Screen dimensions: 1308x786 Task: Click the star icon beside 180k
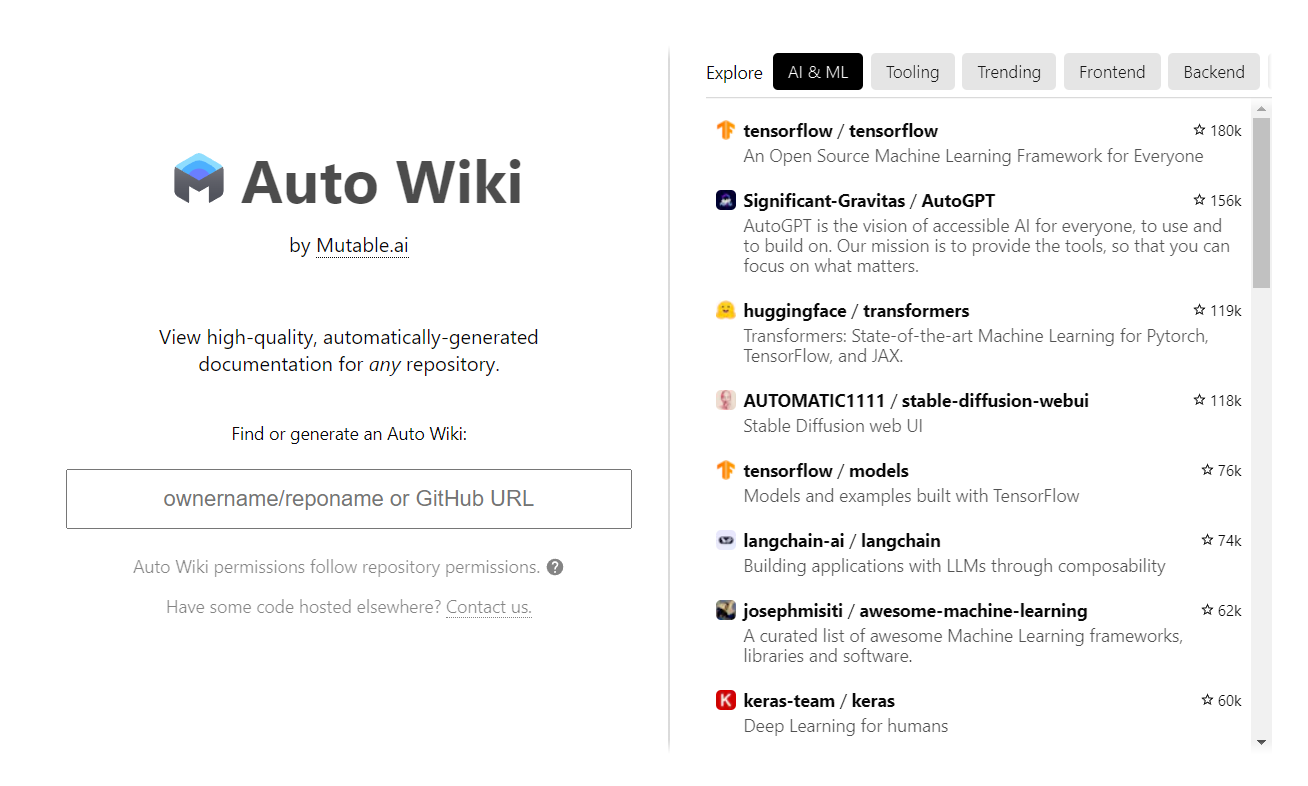[1197, 130]
